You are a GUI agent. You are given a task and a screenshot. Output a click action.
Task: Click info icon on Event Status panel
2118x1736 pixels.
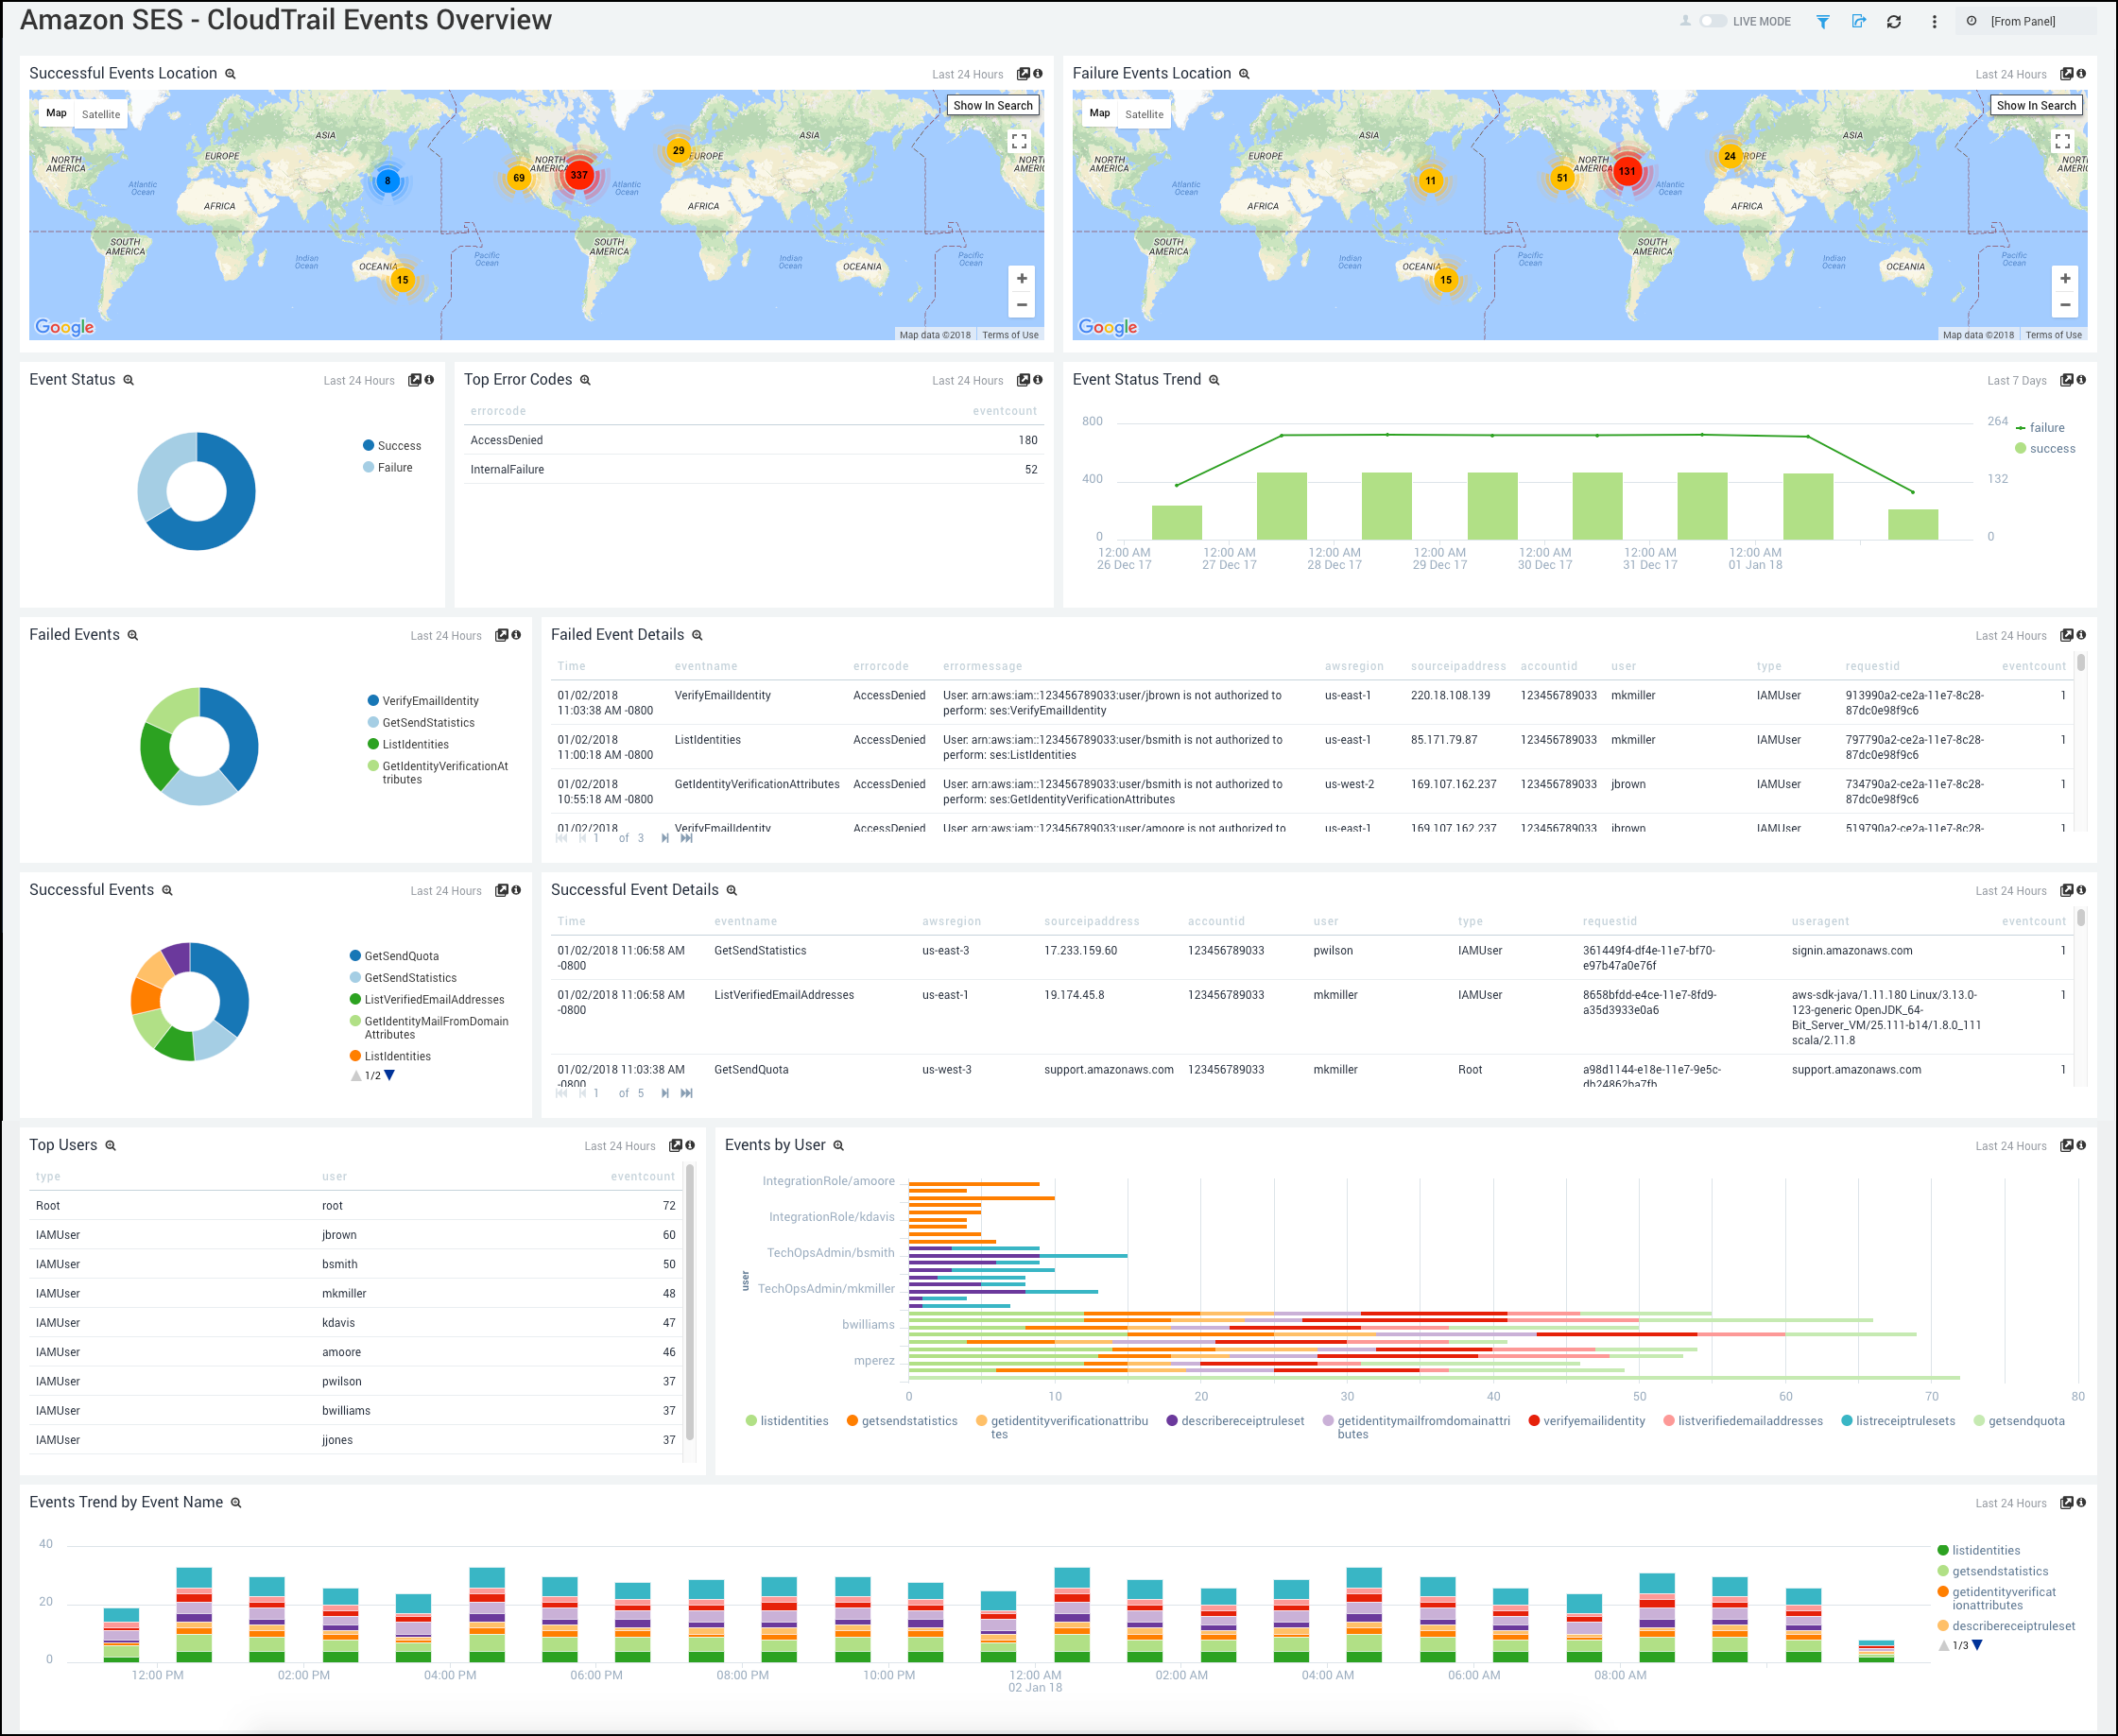[x=429, y=380]
